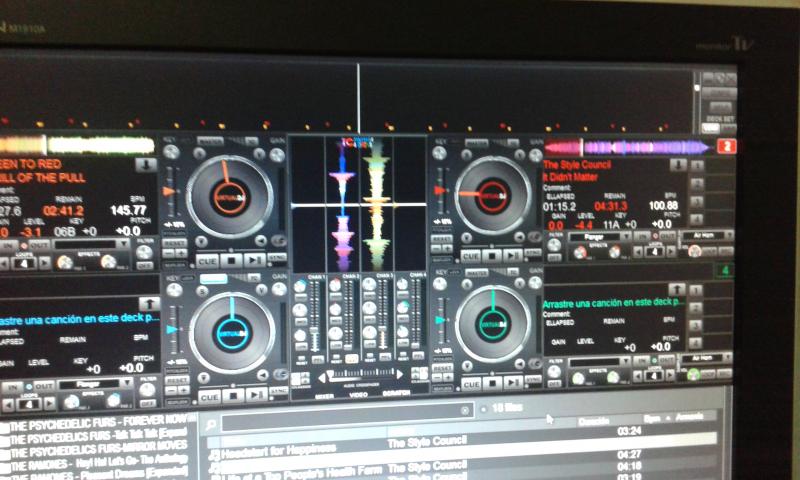Click the audio crossfader slider

[361, 375]
